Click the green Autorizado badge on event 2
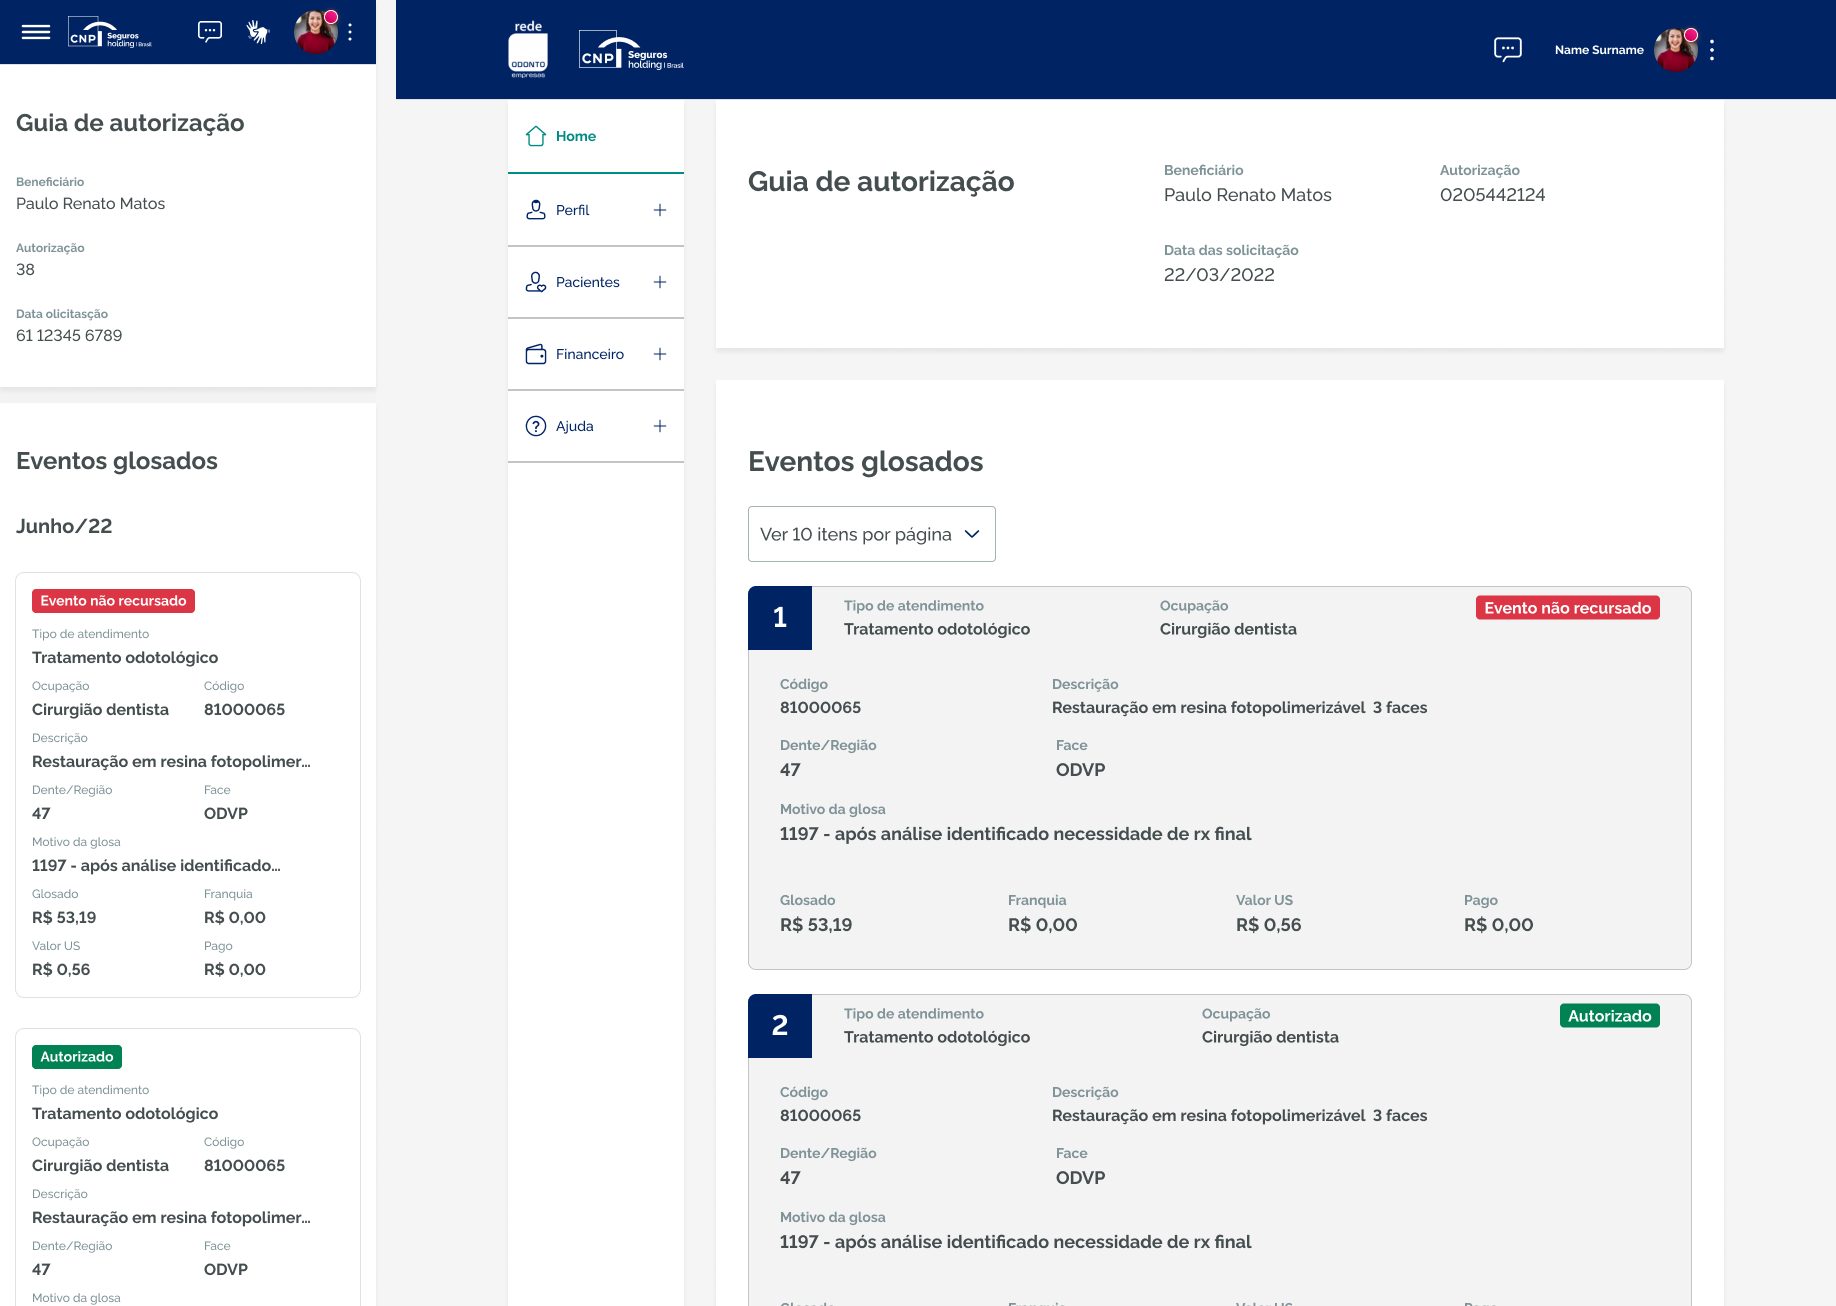The image size is (1836, 1306). (1609, 1016)
